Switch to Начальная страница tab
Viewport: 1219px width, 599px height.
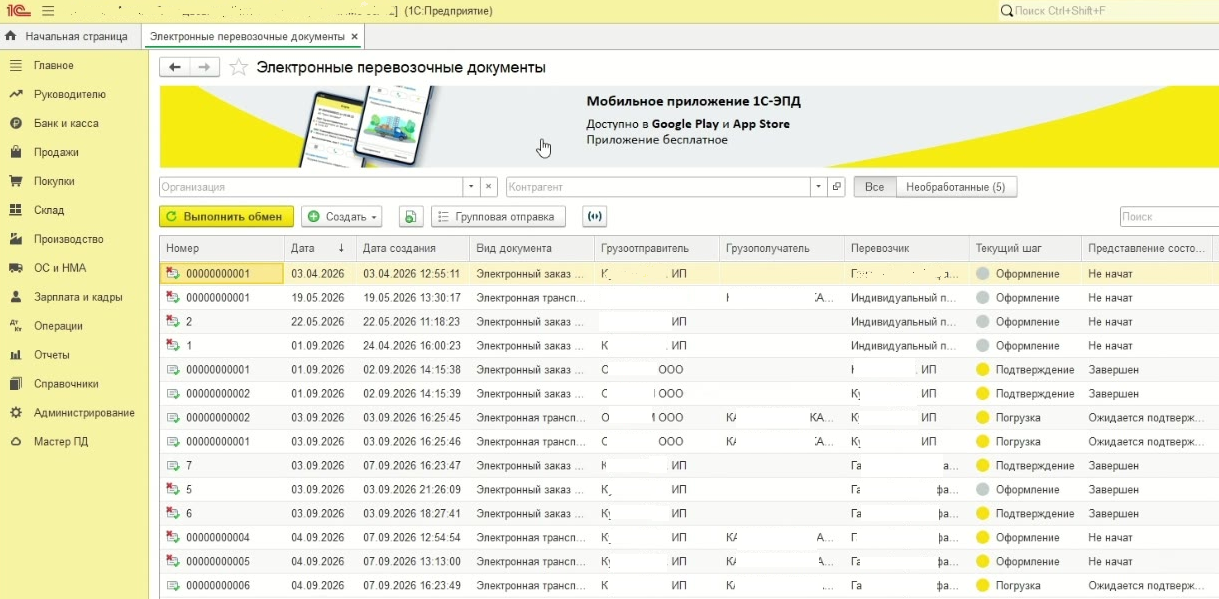tap(68, 36)
